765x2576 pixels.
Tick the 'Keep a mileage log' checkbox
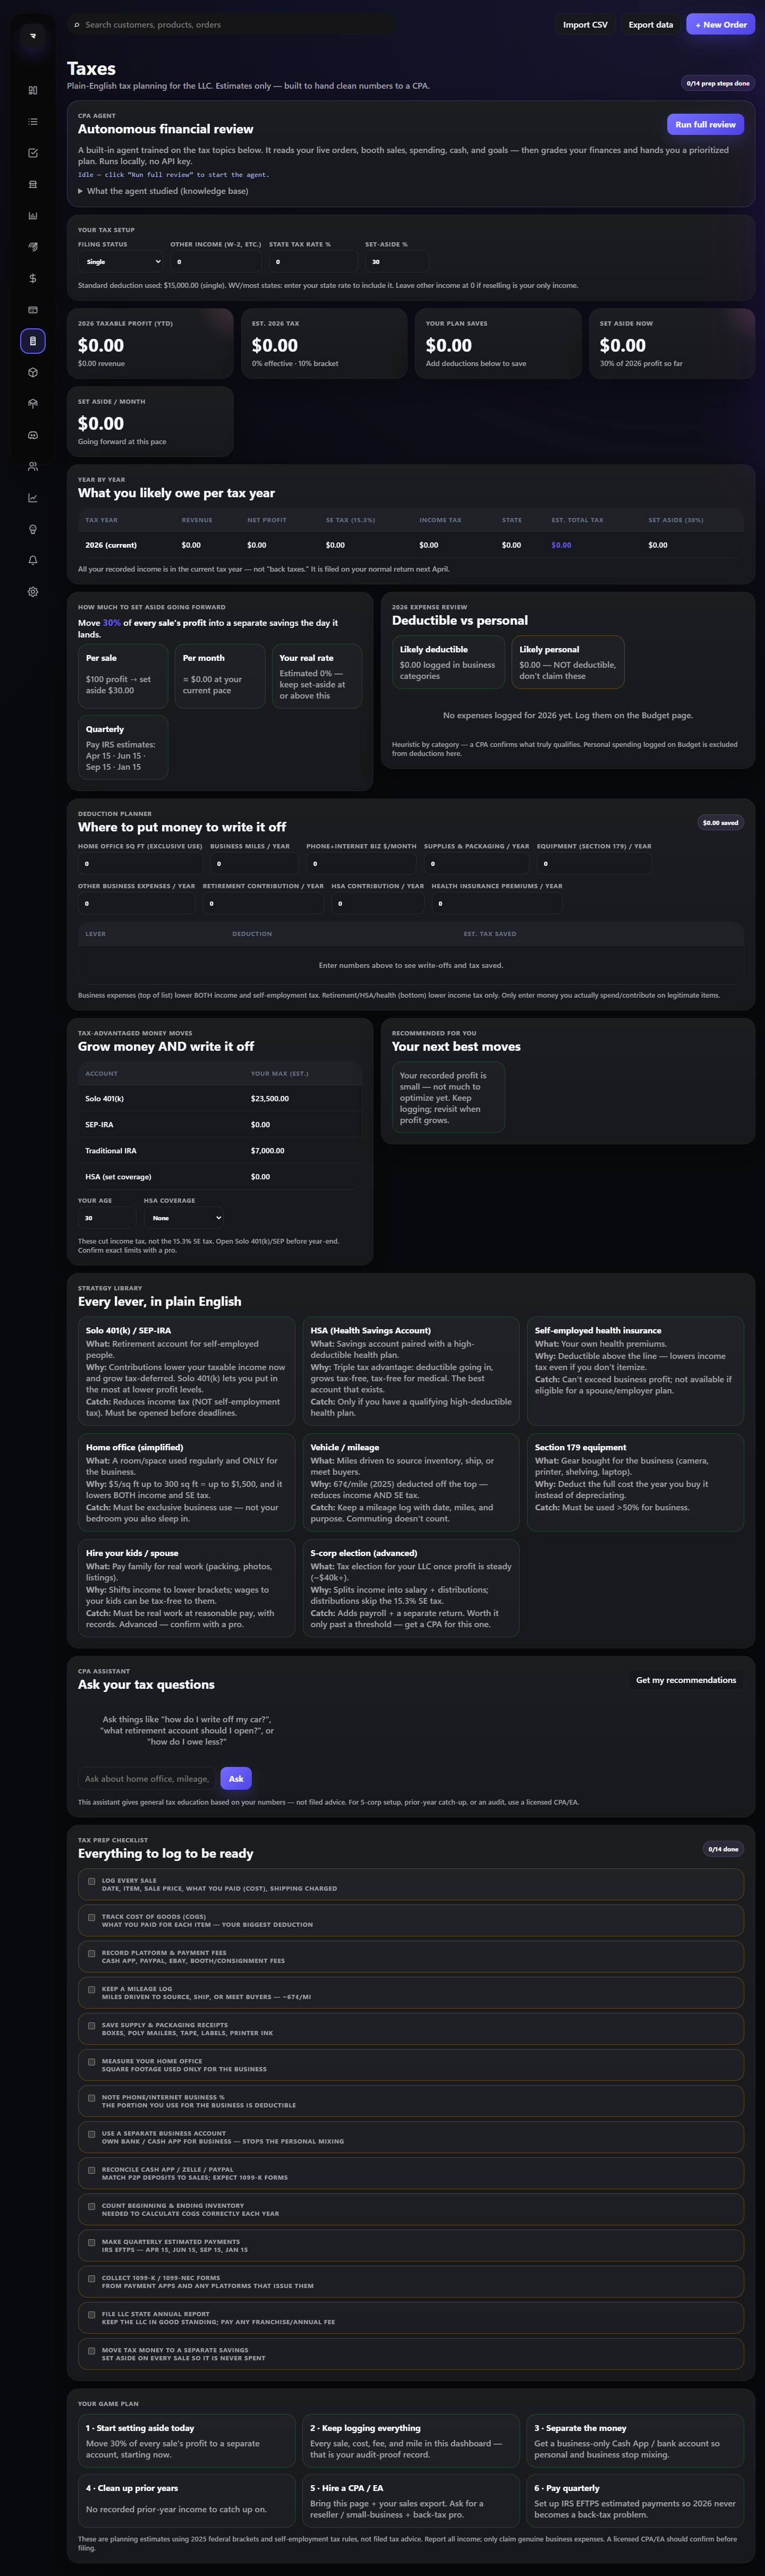(x=92, y=1989)
